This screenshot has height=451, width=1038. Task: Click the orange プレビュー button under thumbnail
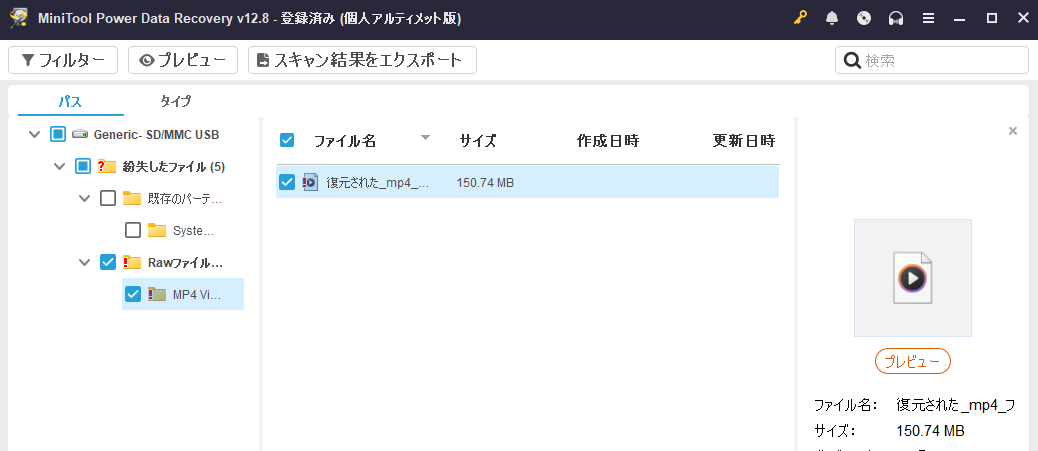913,362
